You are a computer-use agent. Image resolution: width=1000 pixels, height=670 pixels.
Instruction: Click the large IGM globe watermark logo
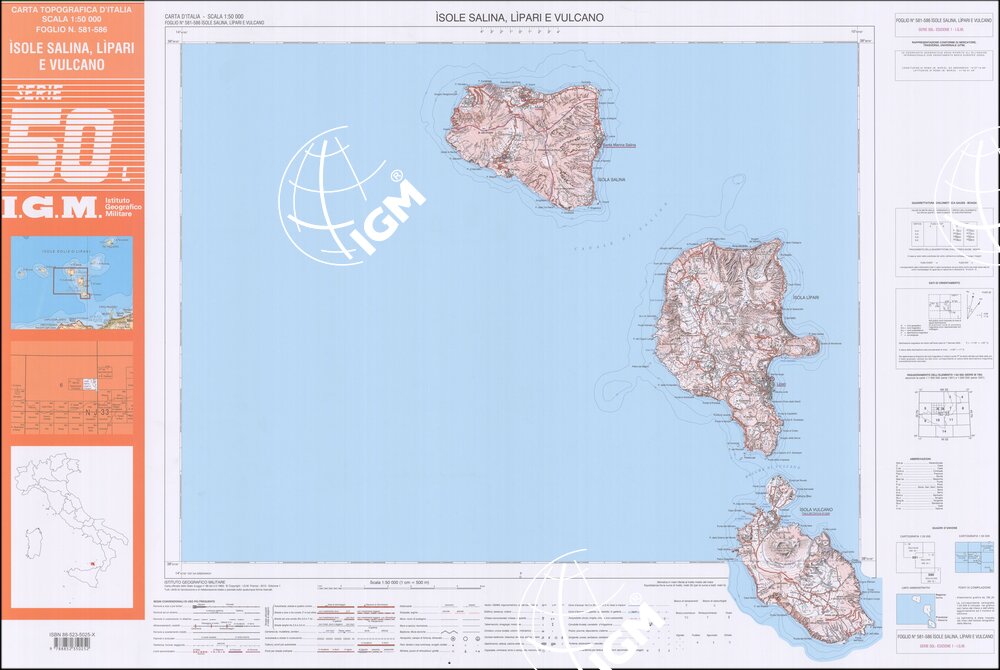(x=348, y=203)
